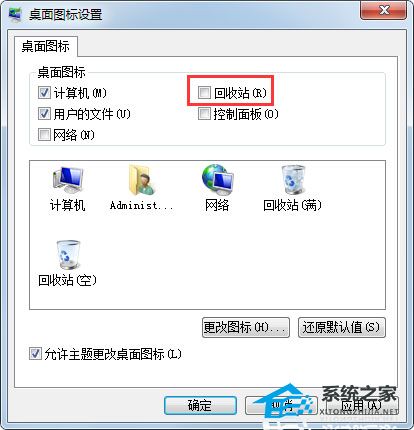The height and width of the screenshot is (430, 414).
Task: Select the 计算机 computer icon in preview
Action: [68, 180]
